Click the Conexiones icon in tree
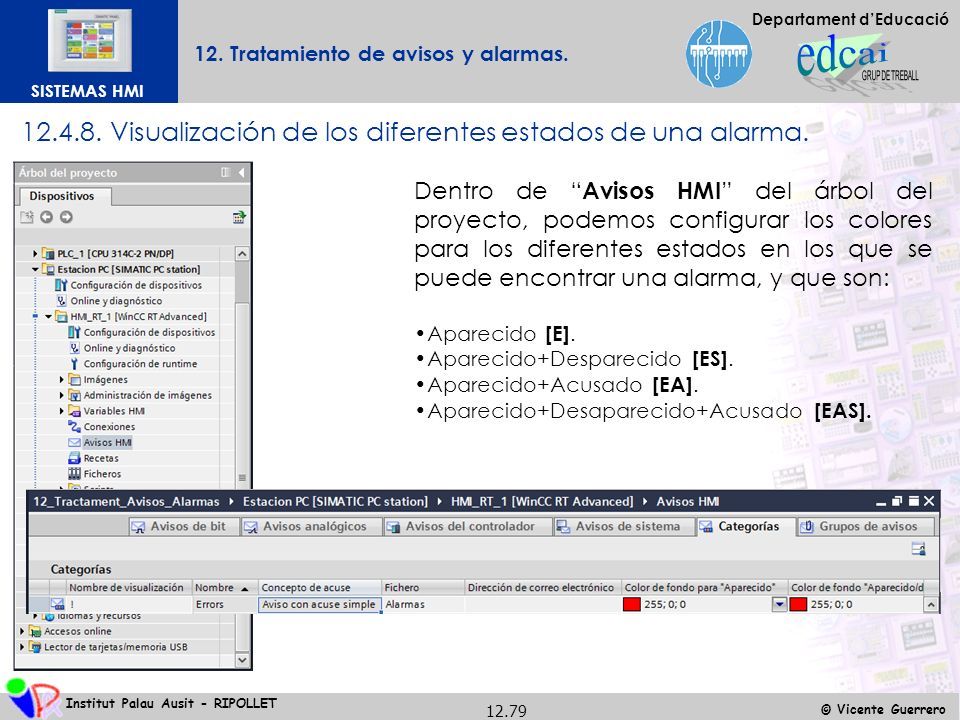960x720 pixels. [x=74, y=427]
